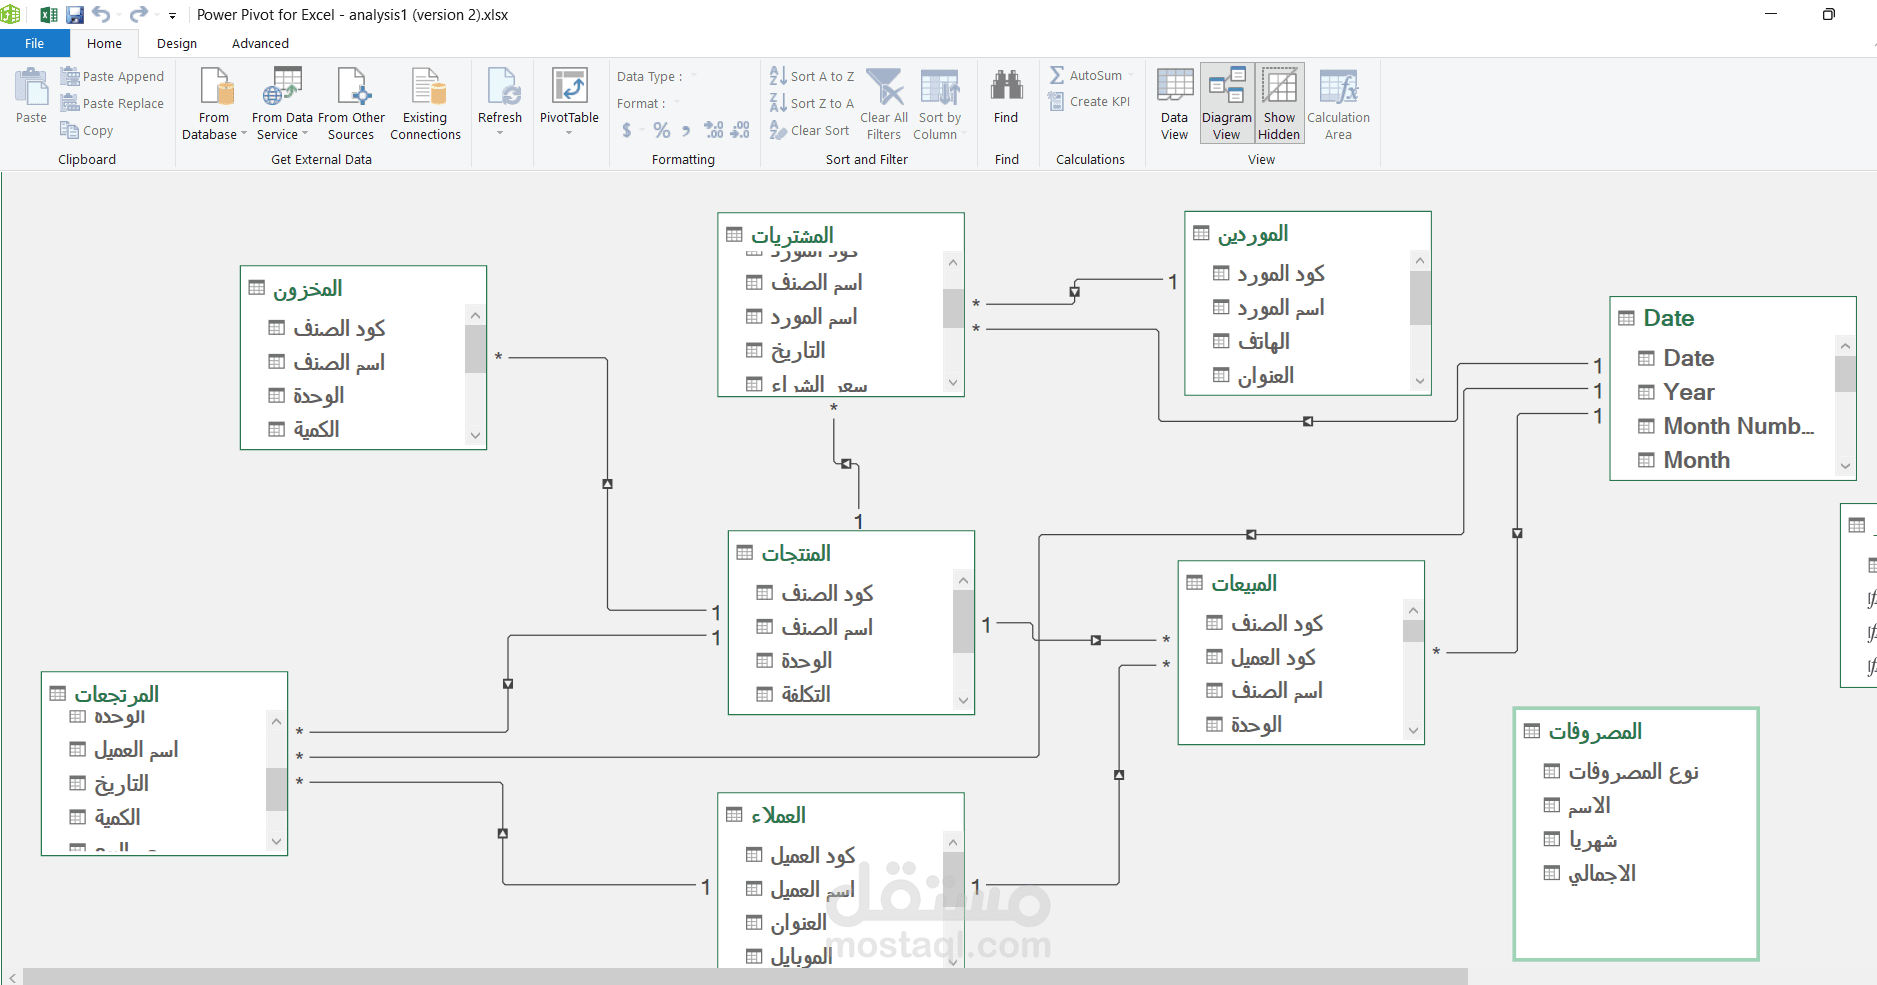The image size is (1877, 985).
Task: Import data From Other Sources
Action: 351,103
